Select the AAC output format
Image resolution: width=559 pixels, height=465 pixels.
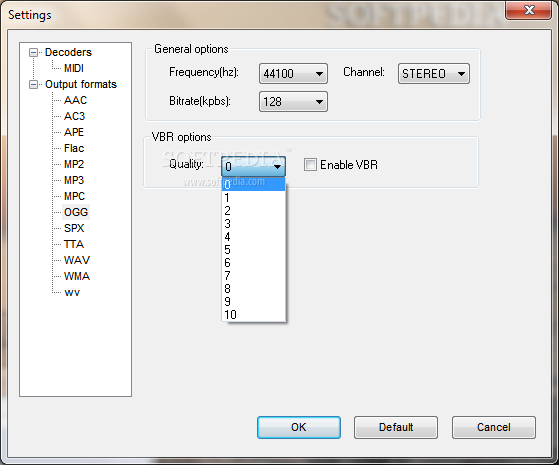[x=75, y=100]
